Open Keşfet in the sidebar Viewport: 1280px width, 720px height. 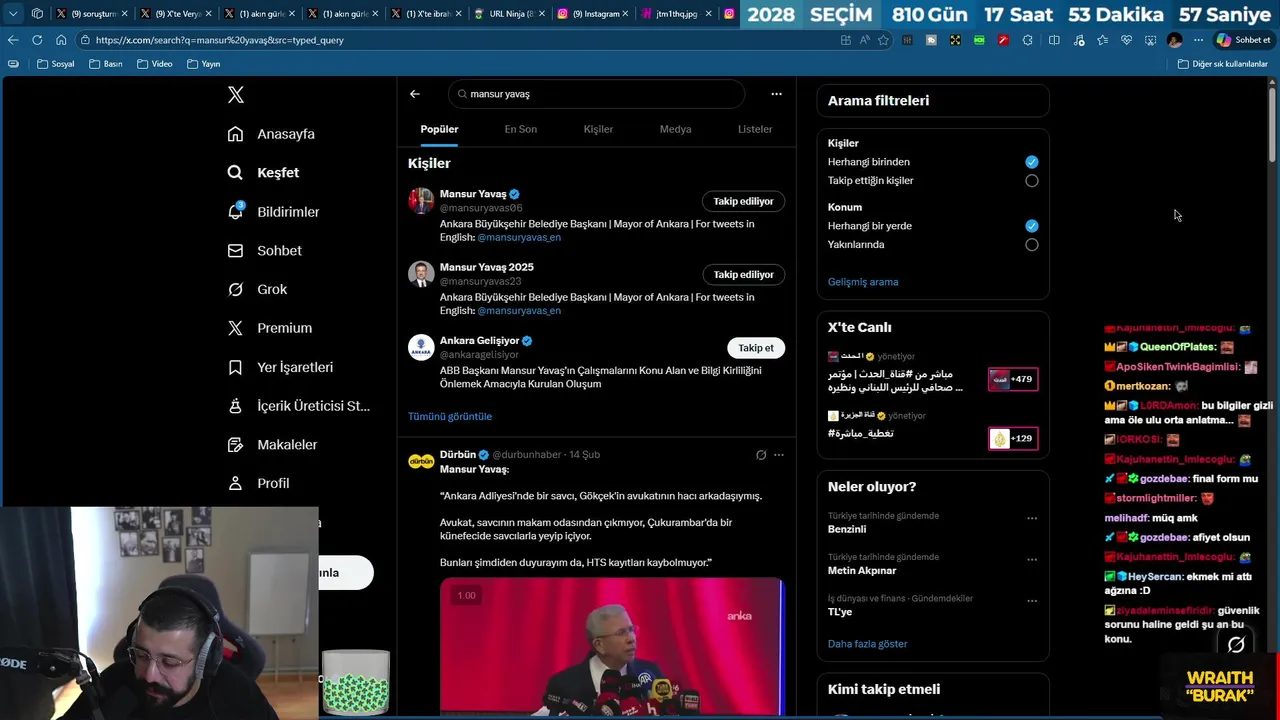[264, 173]
